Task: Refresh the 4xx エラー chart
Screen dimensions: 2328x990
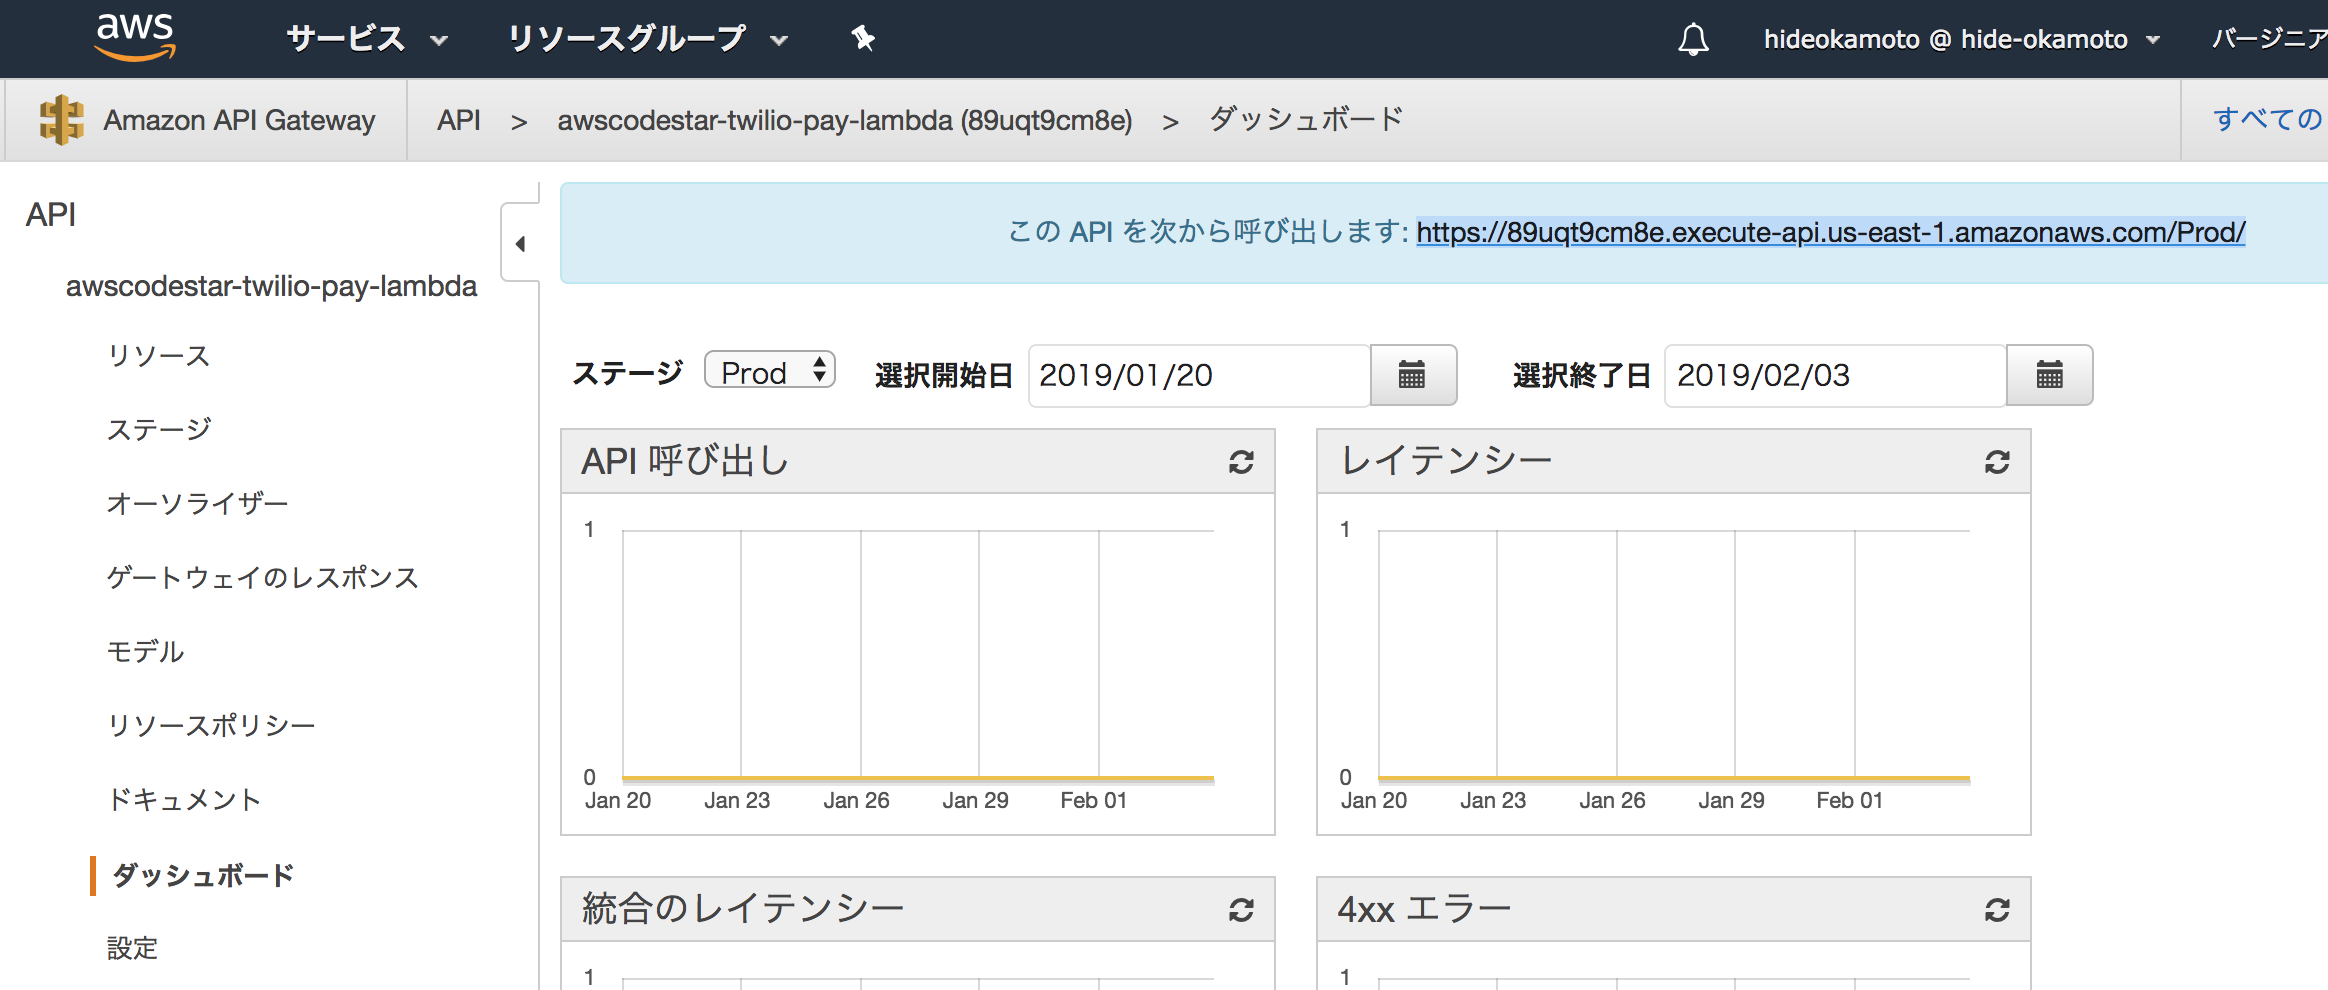Action: click(1997, 910)
